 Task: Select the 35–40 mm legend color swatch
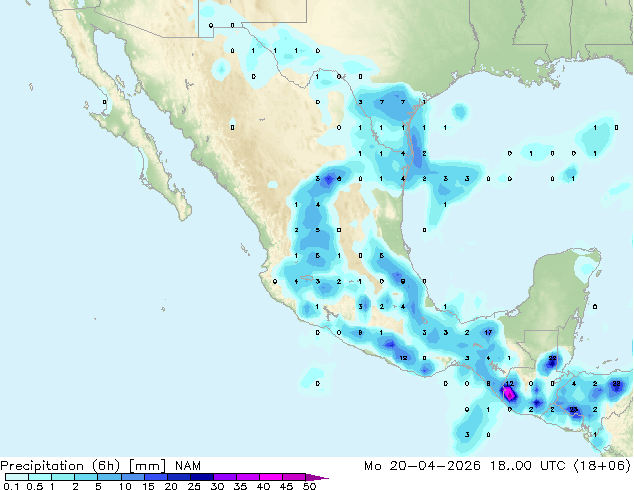pyautogui.click(x=247, y=477)
